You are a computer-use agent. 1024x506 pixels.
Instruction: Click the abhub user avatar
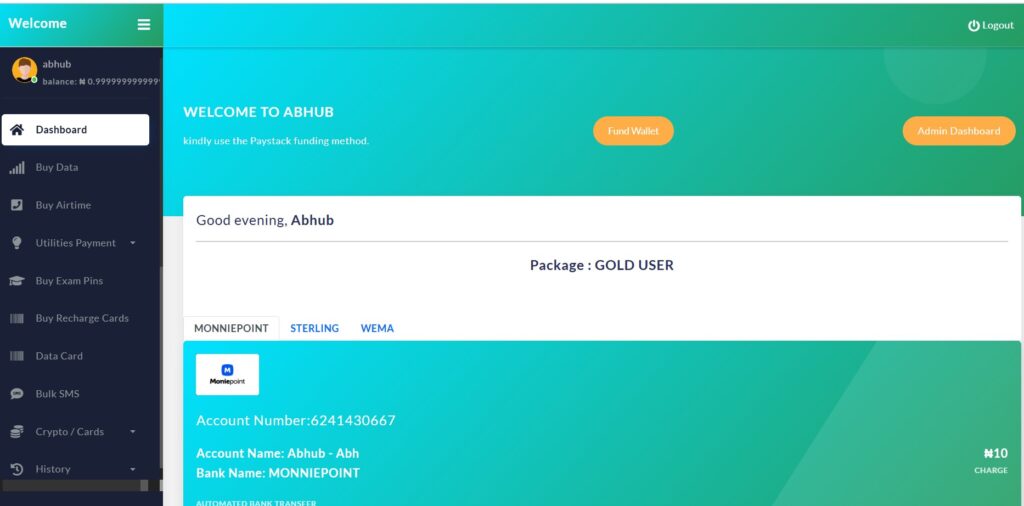pos(25,70)
